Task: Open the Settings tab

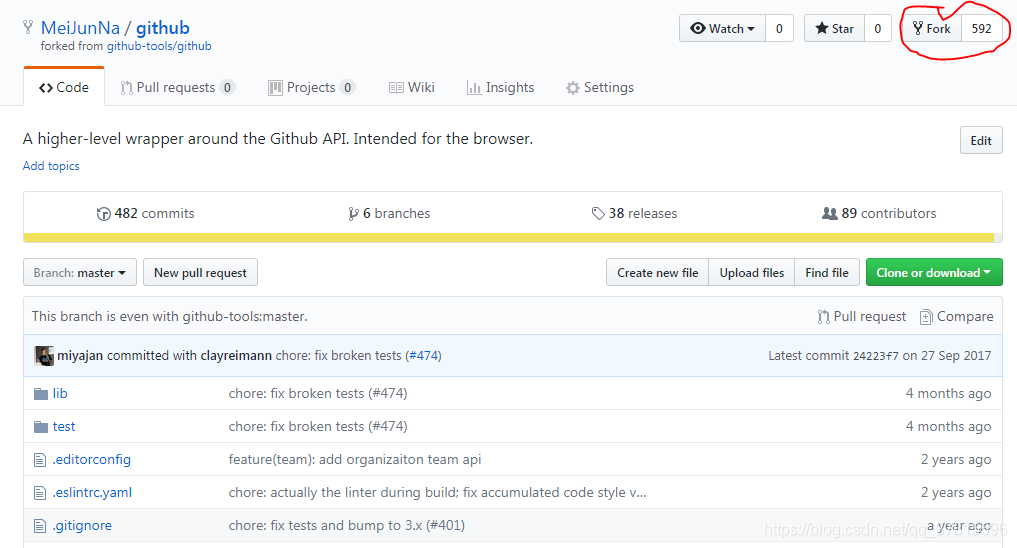Action: [x=599, y=88]
